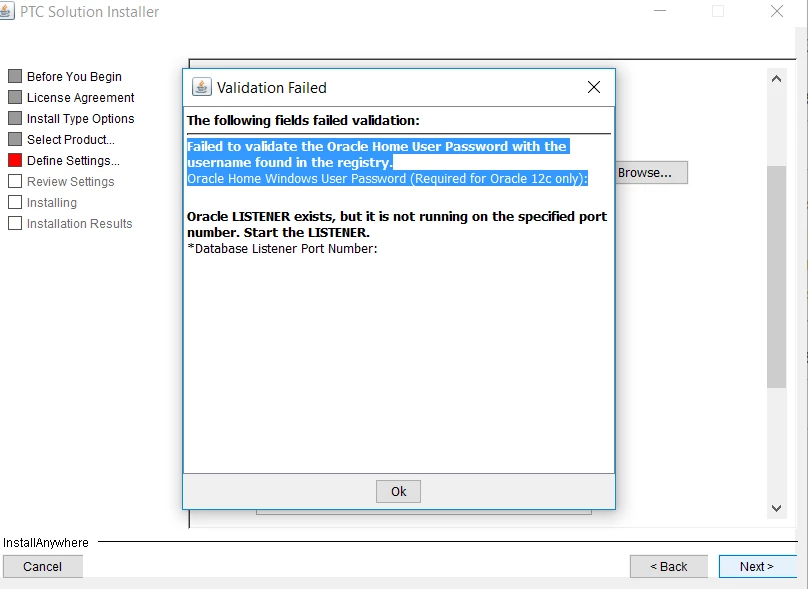Click the InstallAnywhere label
Image resolution: width=808 pixels, height=589 pixels.
[46, 543]
